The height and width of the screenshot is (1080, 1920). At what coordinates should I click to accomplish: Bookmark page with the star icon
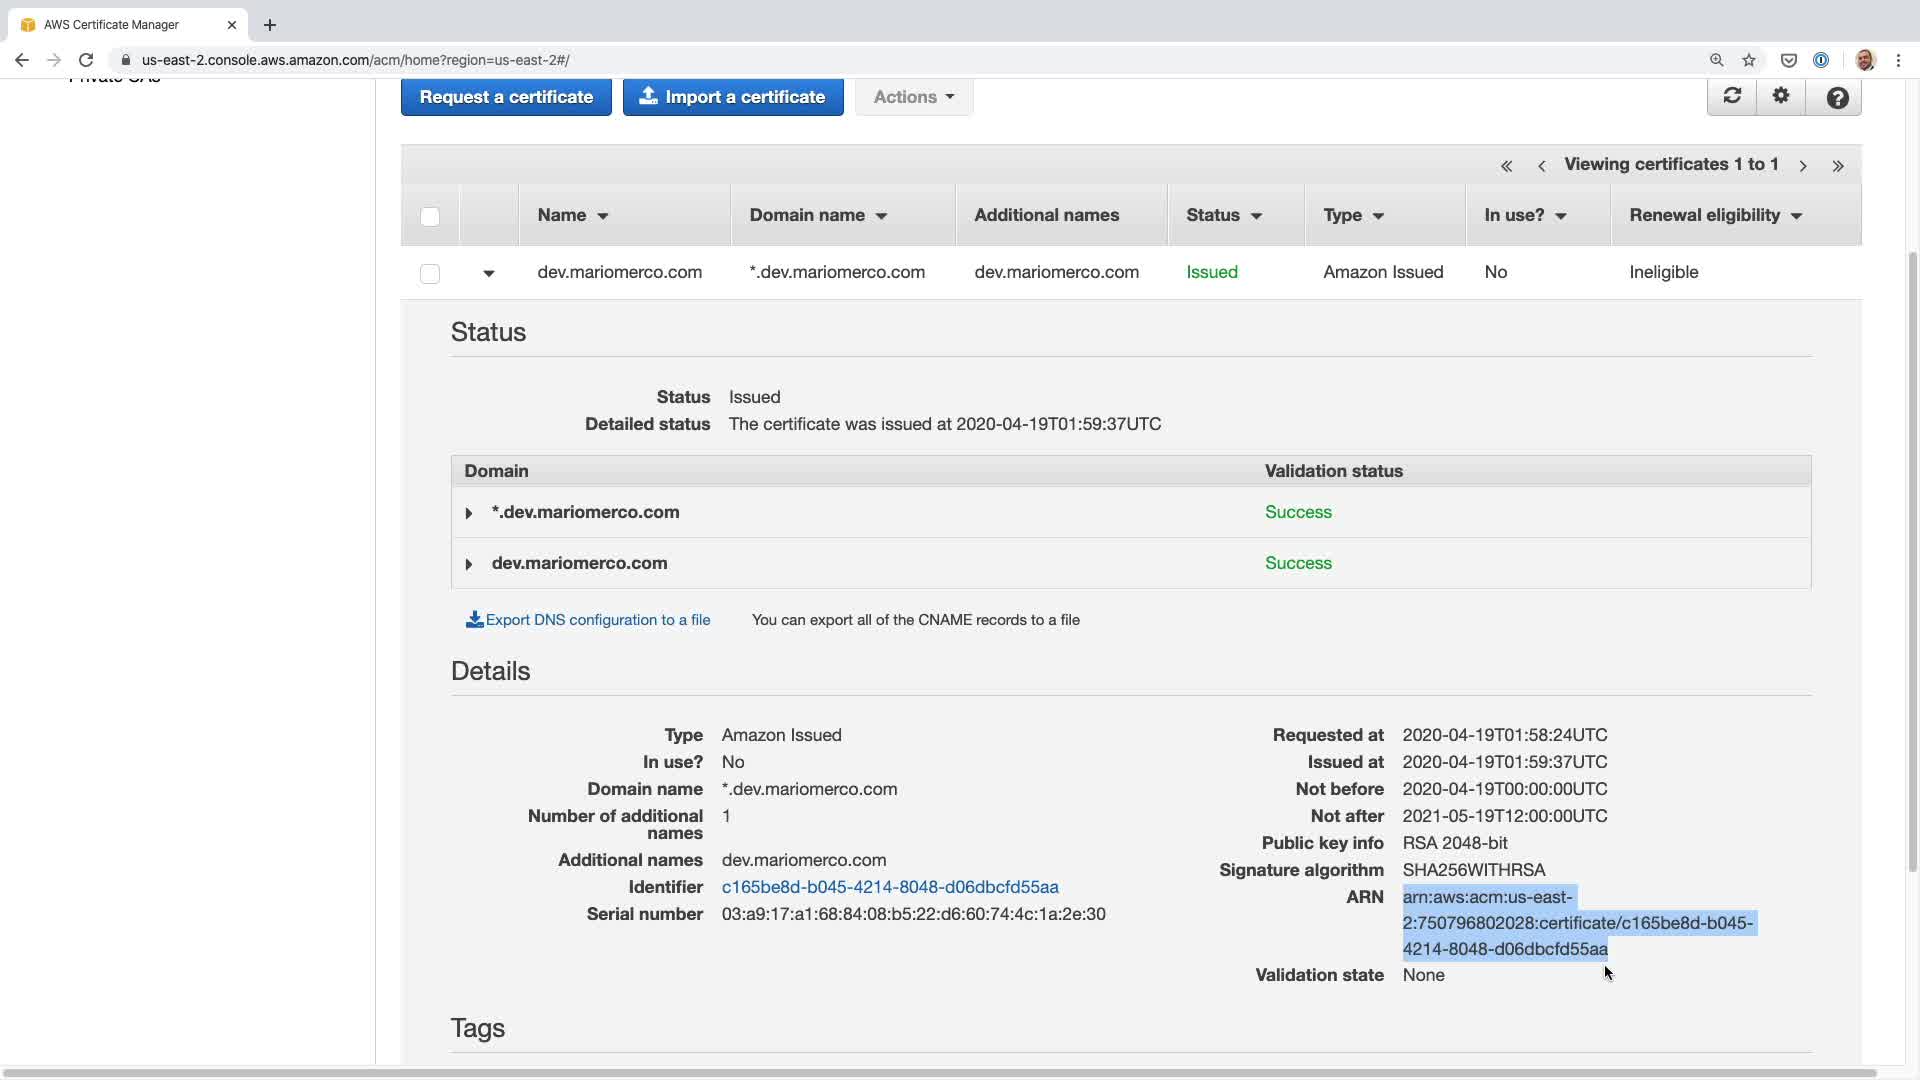pyautogui.click(x=1749, y=60)
